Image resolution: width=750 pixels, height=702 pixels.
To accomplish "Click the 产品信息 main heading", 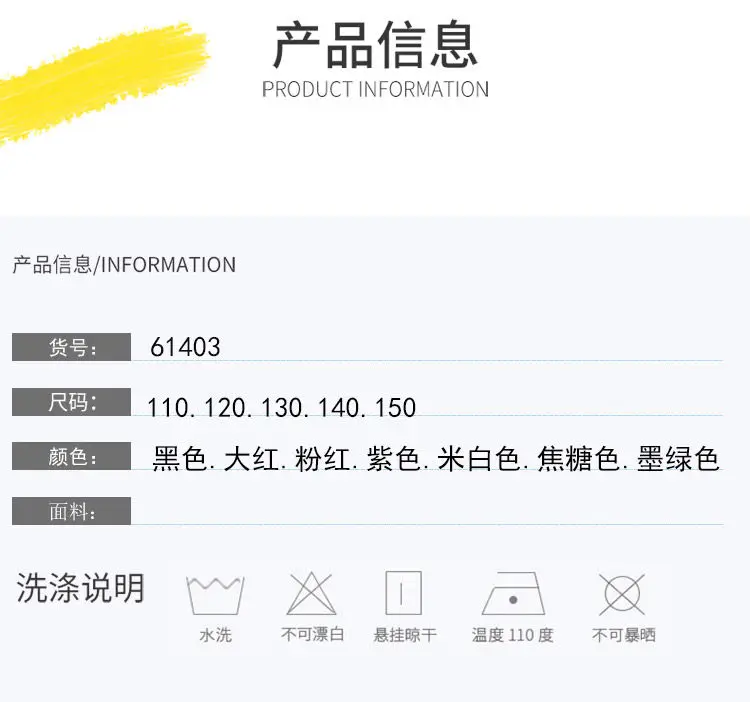I will click(x=375, y=44).
